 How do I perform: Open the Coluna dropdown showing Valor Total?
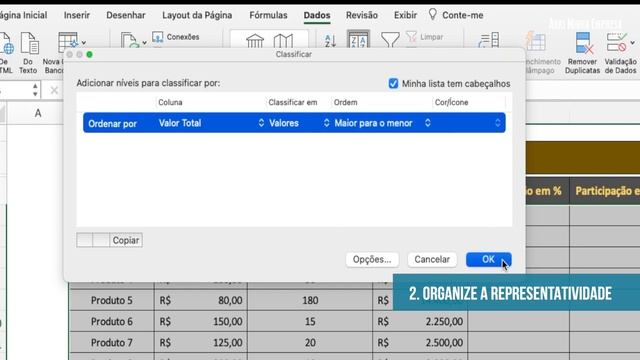pyautogui.click(x=211, y=123)
